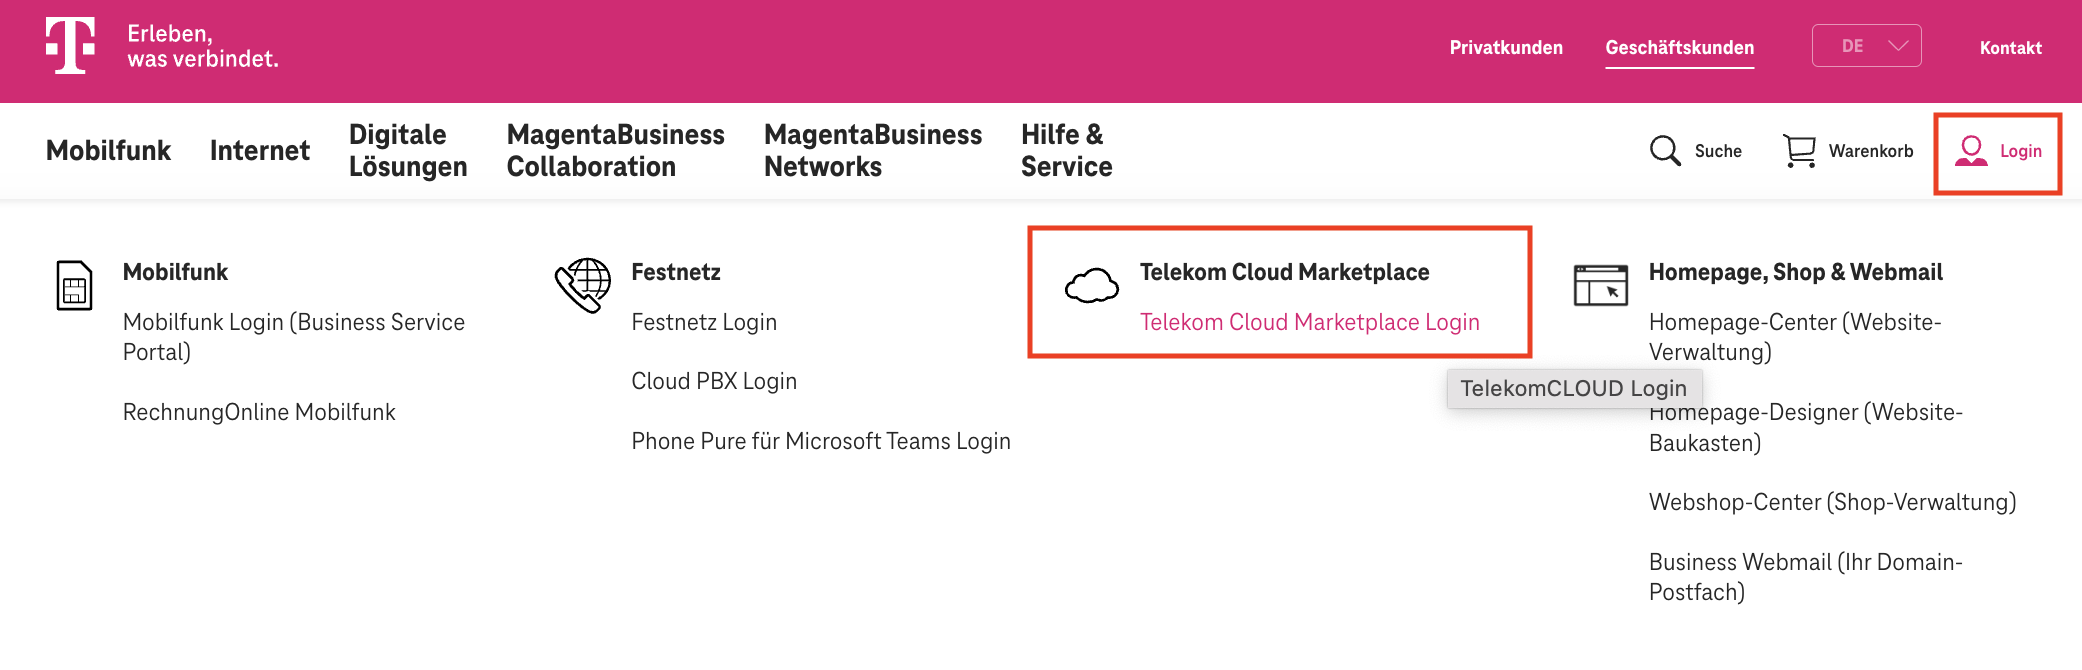Open the MagentaBusiness Networks menu

(x=872, y=151)
